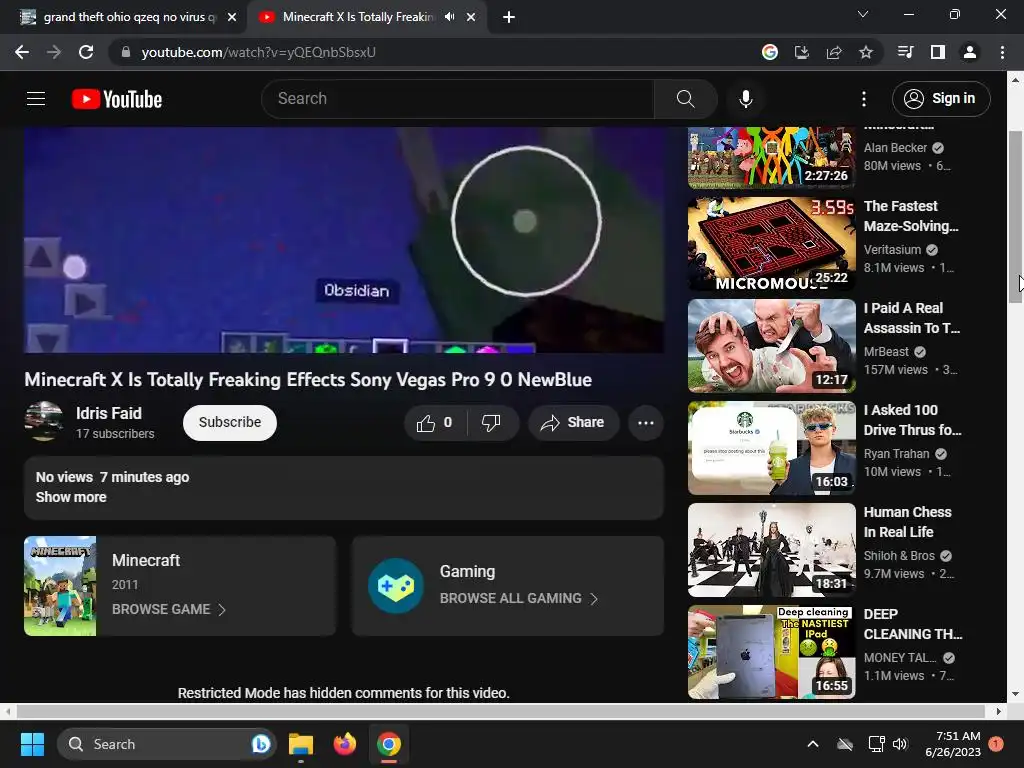Open I Paid A Real Assassin thumbnail
Viewport: 1024px width, 768px height.
(771, 345)
